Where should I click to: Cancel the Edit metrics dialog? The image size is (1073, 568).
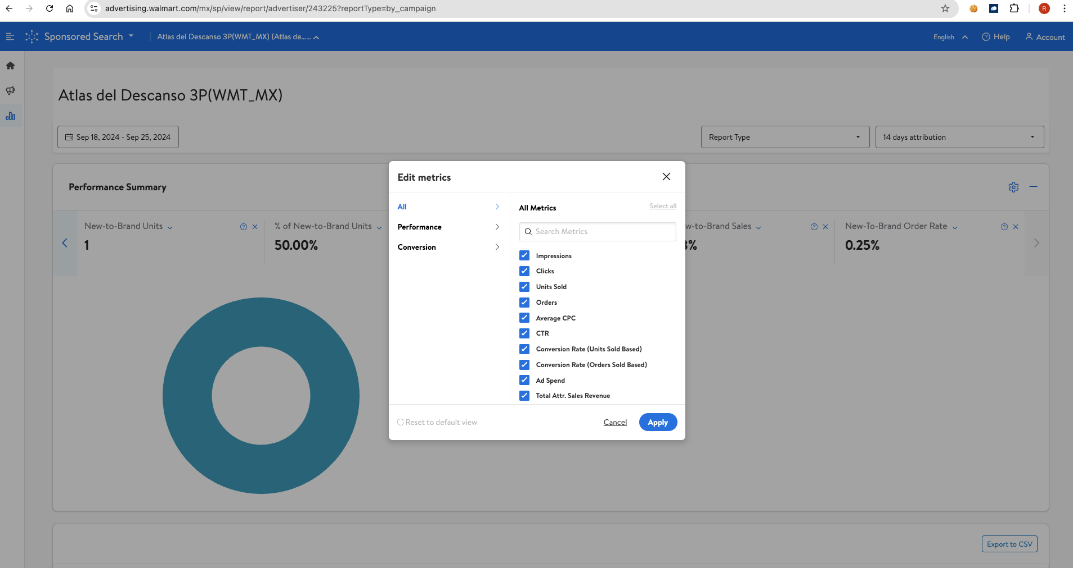coord(615,422)
